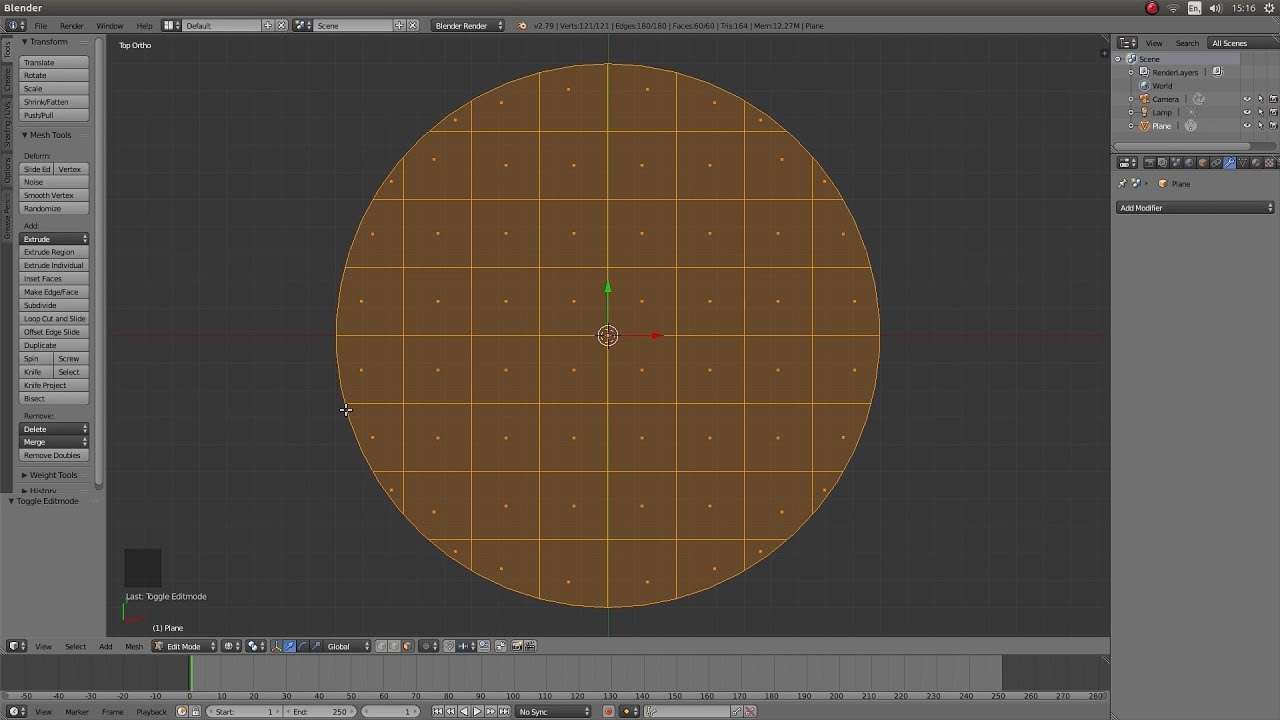This screenshot has height=720, width=1280.
Task: Select vertex selection mode icon
Action: [x=381, y=646]
